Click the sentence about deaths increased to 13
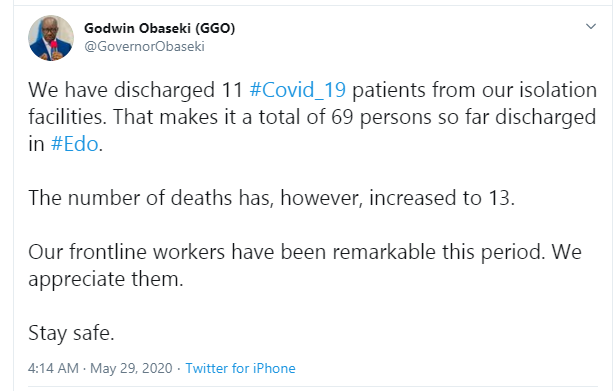 click(x=271, y=198)
